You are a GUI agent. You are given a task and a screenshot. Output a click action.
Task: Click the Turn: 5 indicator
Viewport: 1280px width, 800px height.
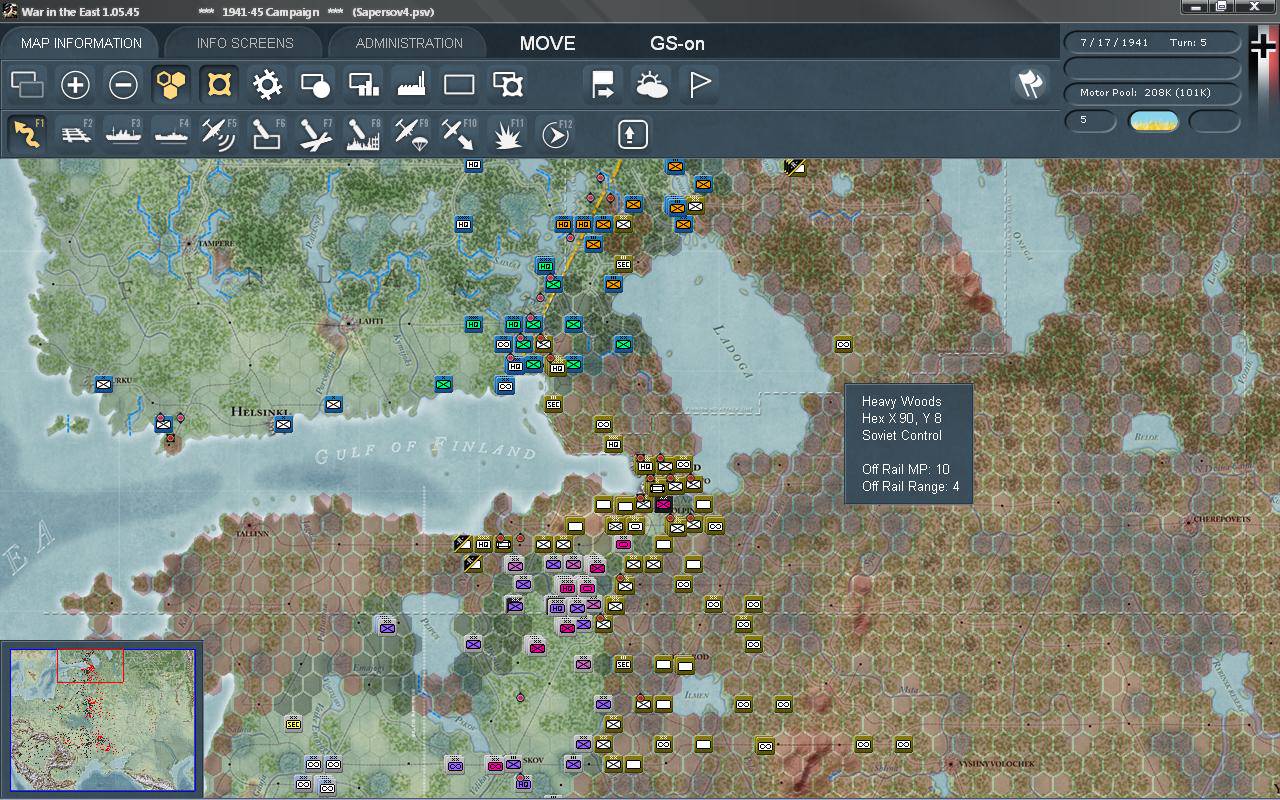point(1189,43)
